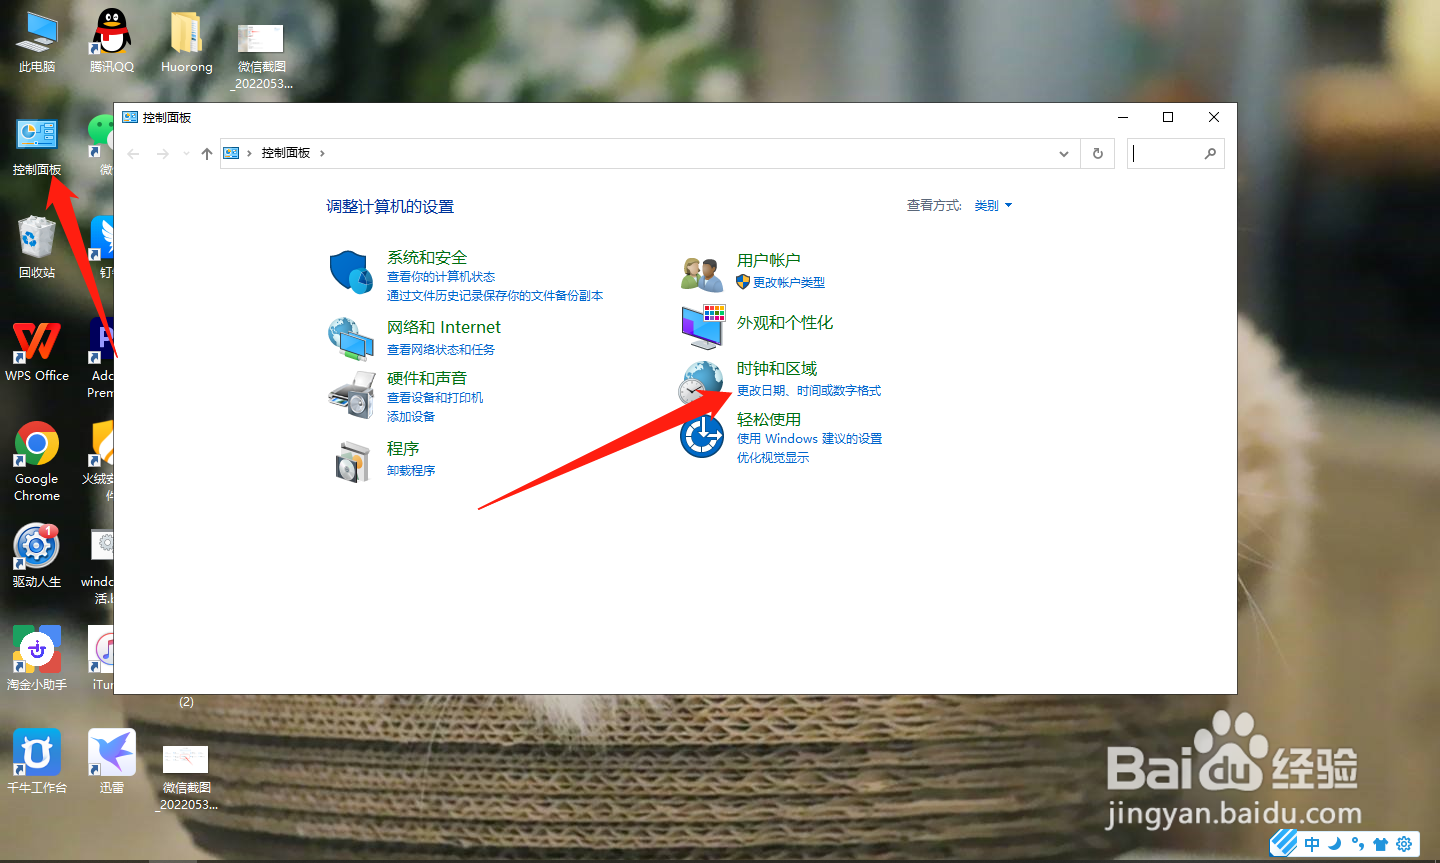The width and height of the screenshot is (1440, 863).
Task: Open the 类别 view mode dropdown
Action: click(993, 205)
